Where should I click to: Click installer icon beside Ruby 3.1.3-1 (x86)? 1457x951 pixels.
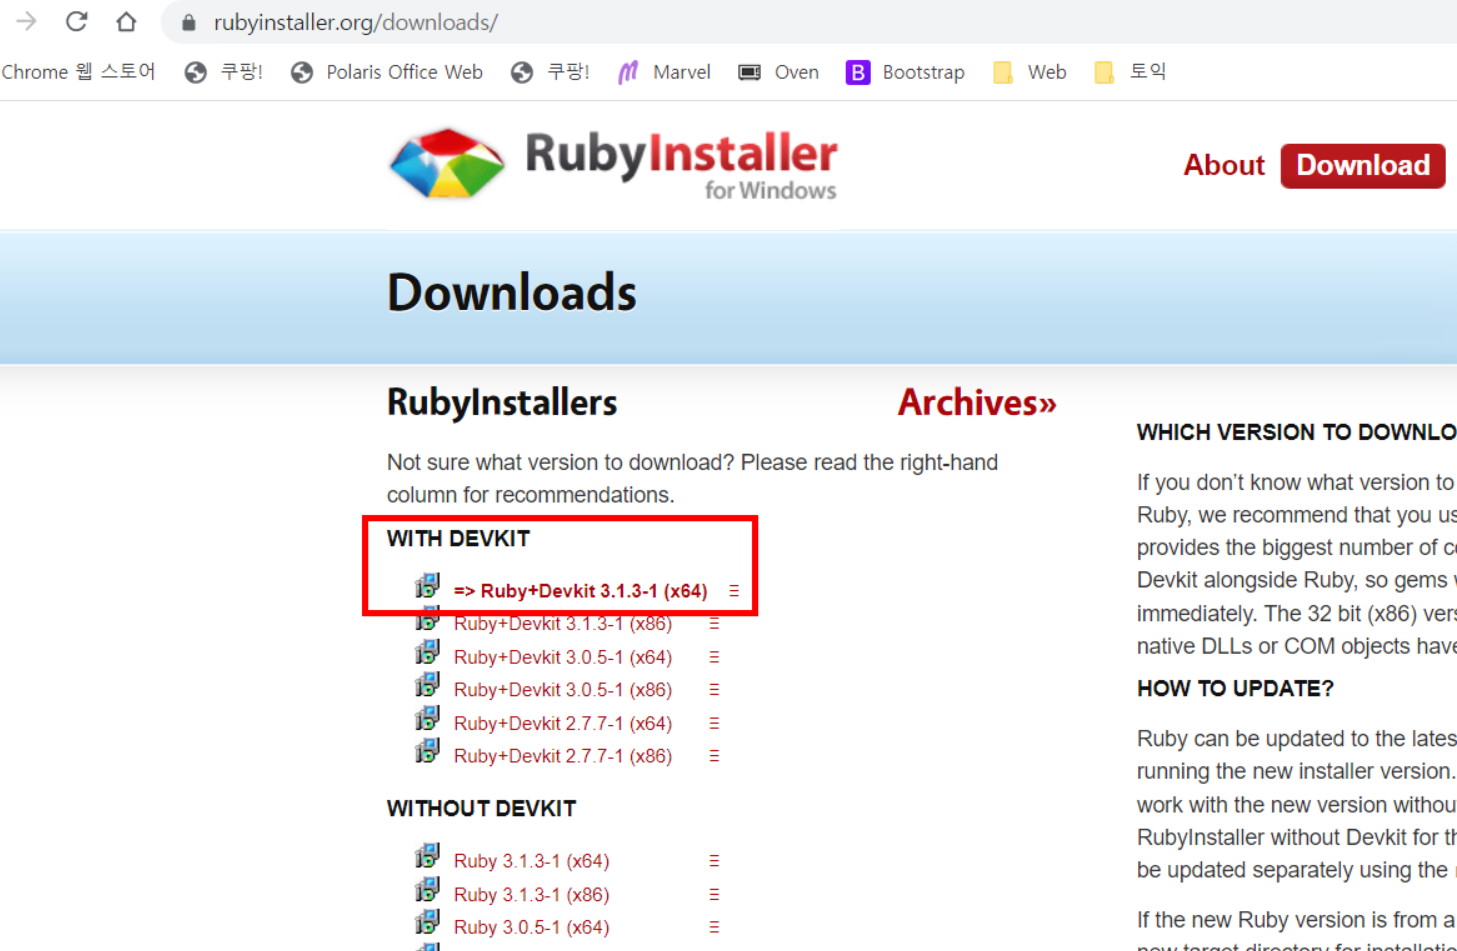tap(427, 890)
